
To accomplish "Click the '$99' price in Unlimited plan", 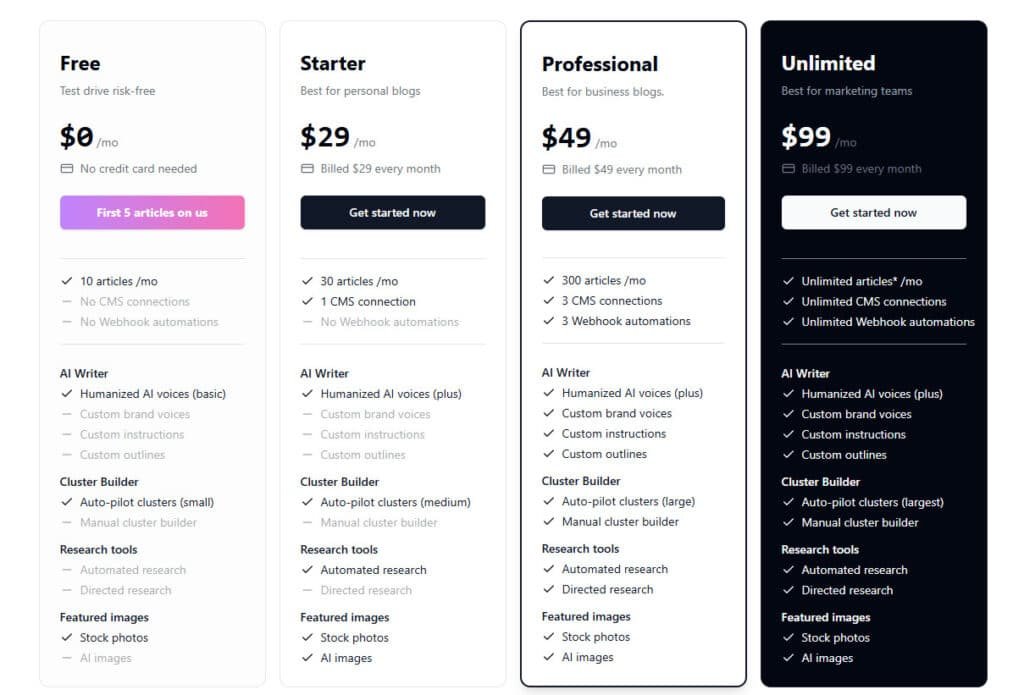I will [x=804, y=137].
